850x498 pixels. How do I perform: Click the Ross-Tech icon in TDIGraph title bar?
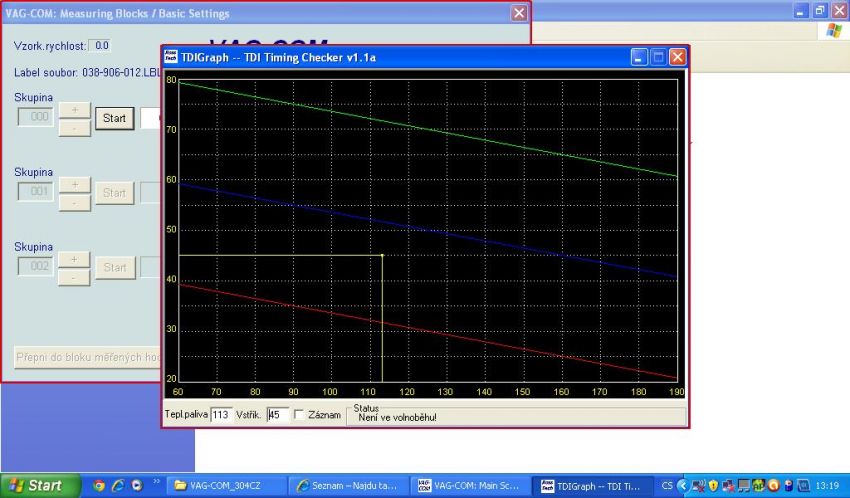coord(171,57)
